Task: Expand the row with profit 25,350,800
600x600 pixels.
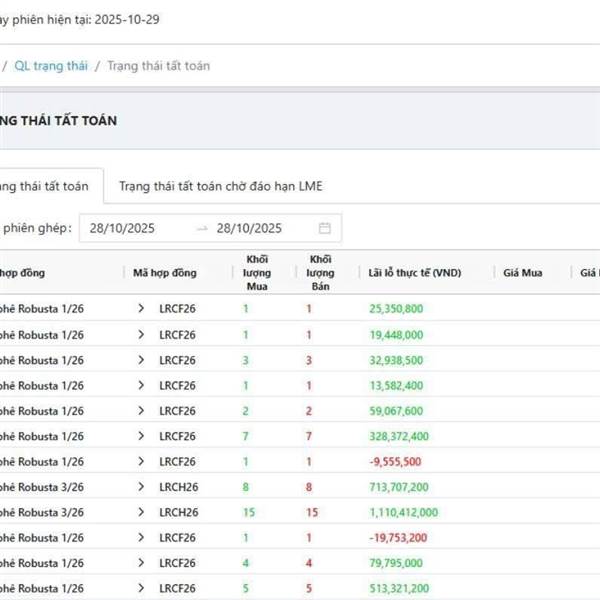Action: click(141, 309)
